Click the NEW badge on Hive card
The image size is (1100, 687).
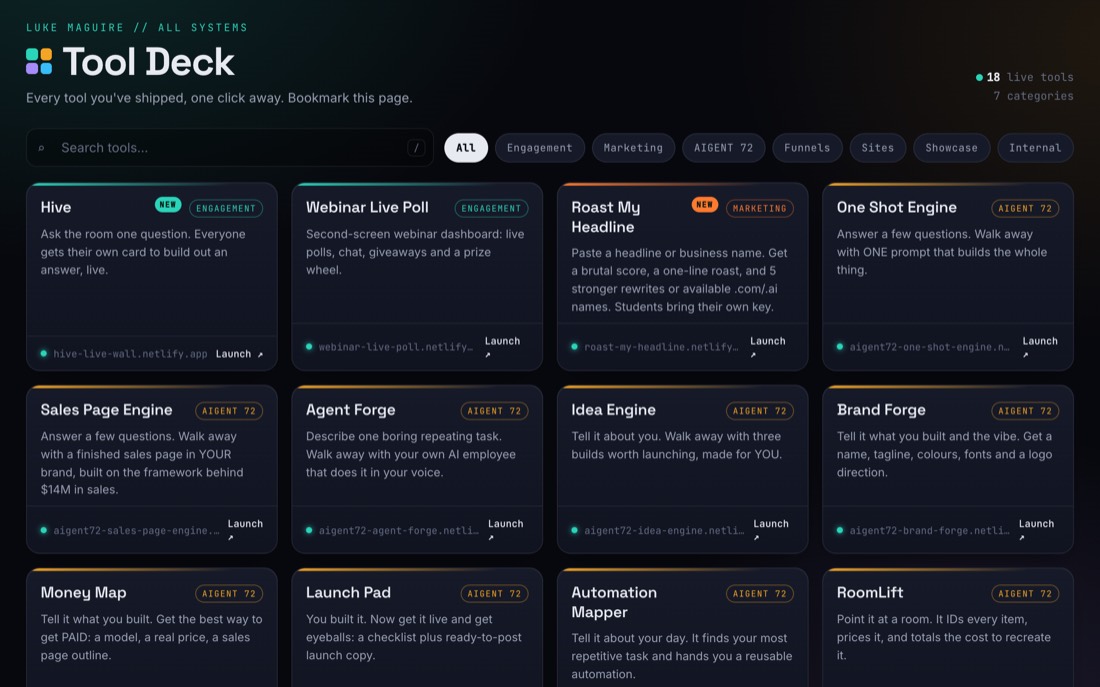(x=168, y=205)
